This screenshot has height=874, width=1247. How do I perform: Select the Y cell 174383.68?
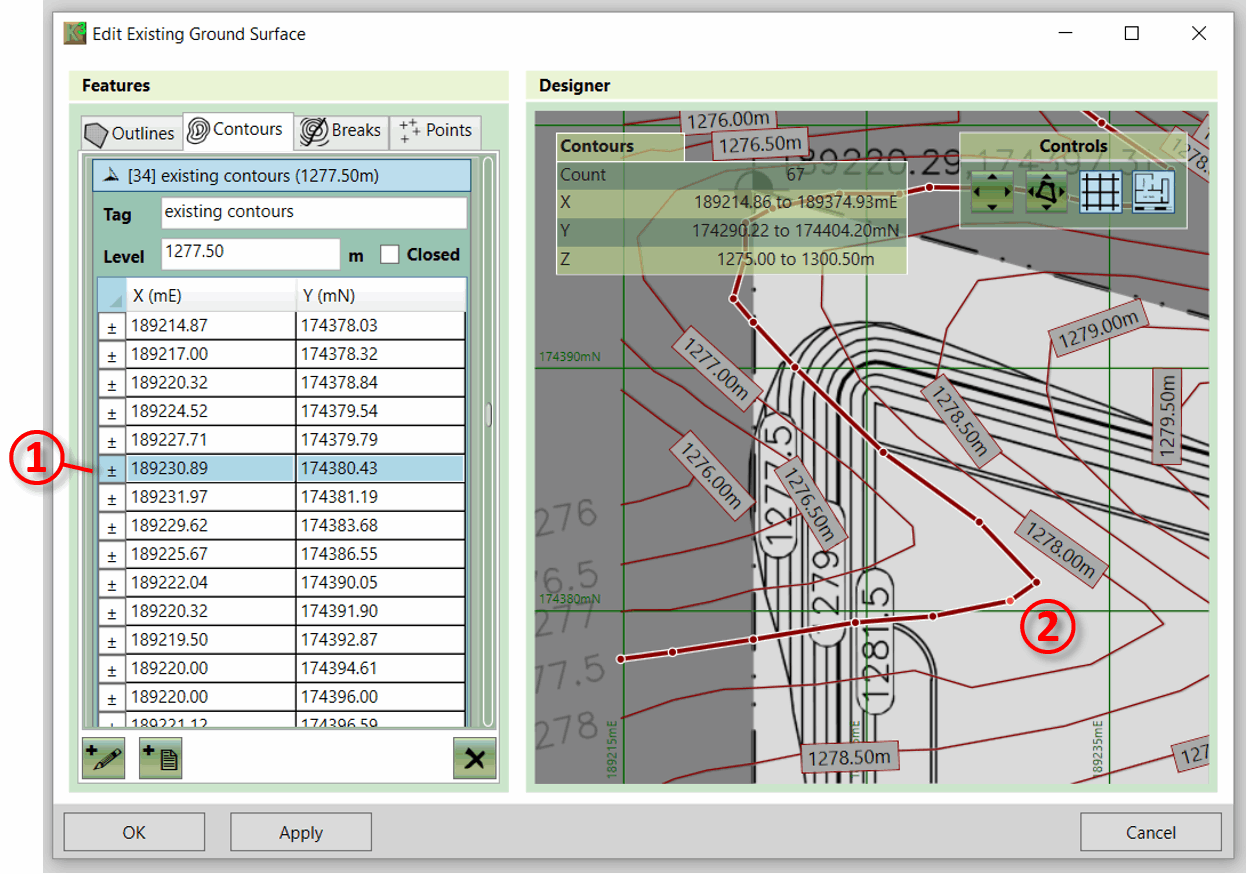coord(381,526)
